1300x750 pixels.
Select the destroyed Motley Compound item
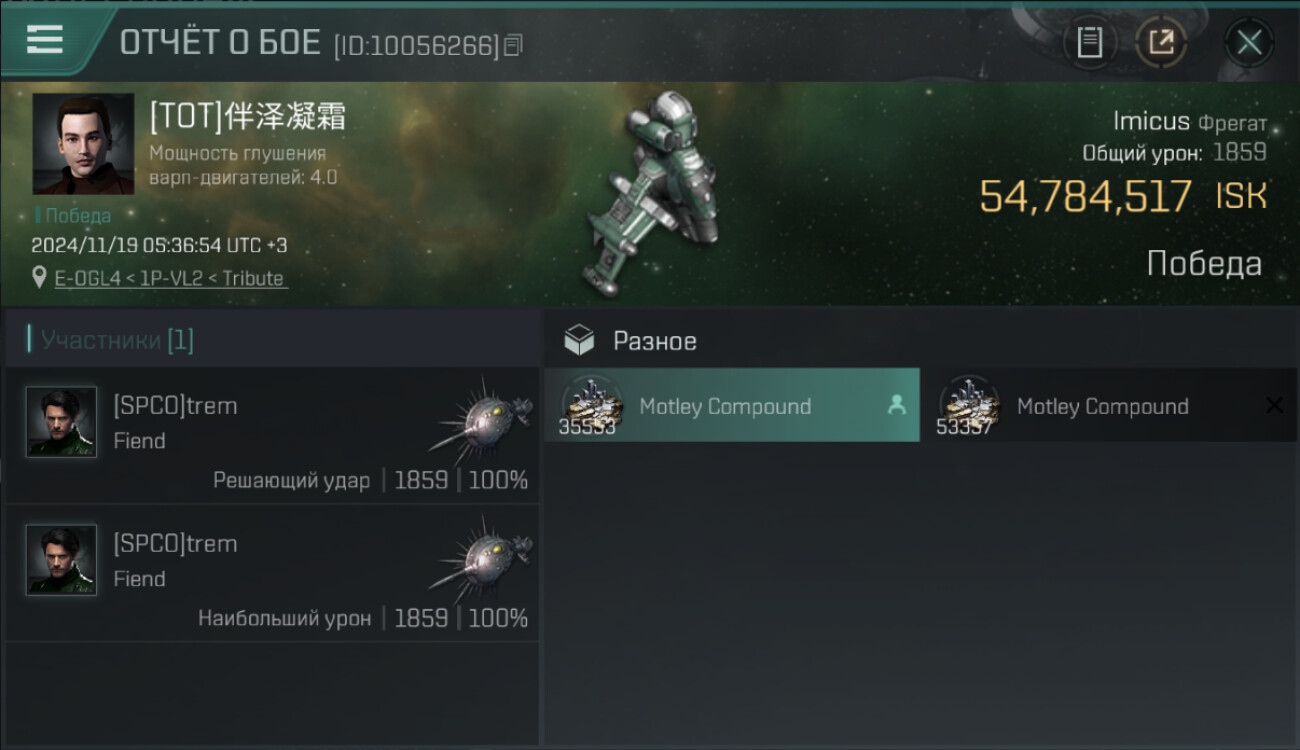1109,405
